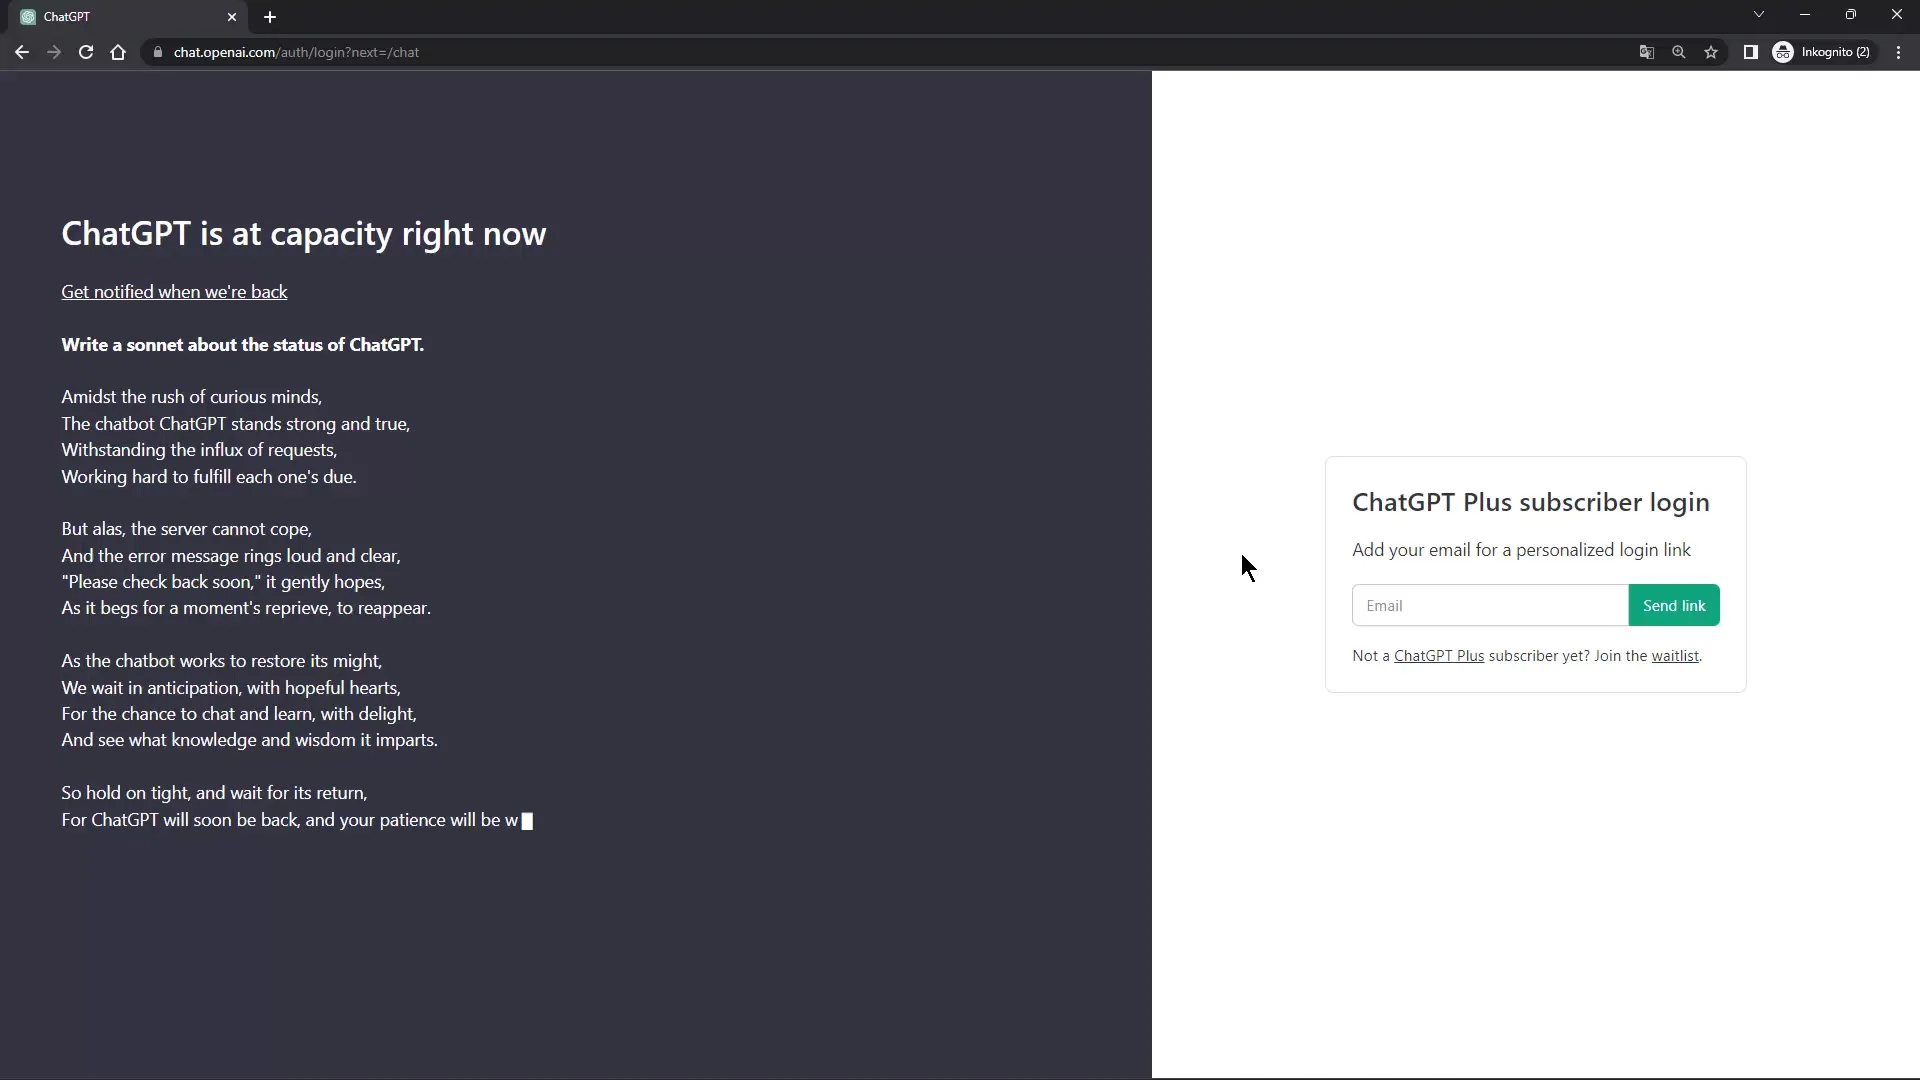1920x1080 pixels.
Task: Select the email input field
Action: [x=1490, y=605]
